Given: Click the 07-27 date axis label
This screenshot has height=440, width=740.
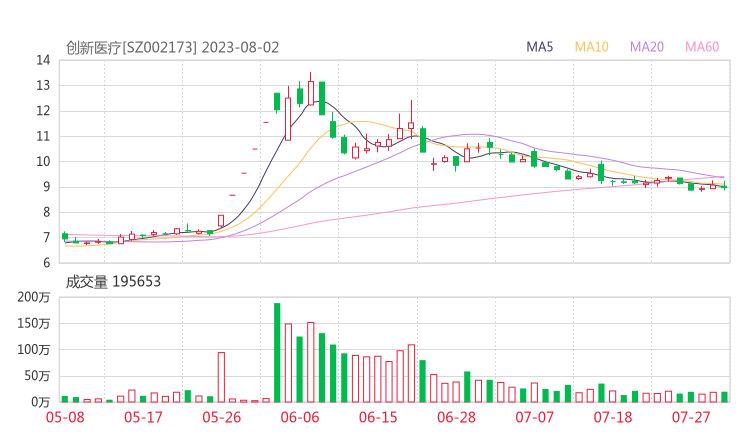Looking at the screenshot, I should pyautogui.click(x=691, y=417).
